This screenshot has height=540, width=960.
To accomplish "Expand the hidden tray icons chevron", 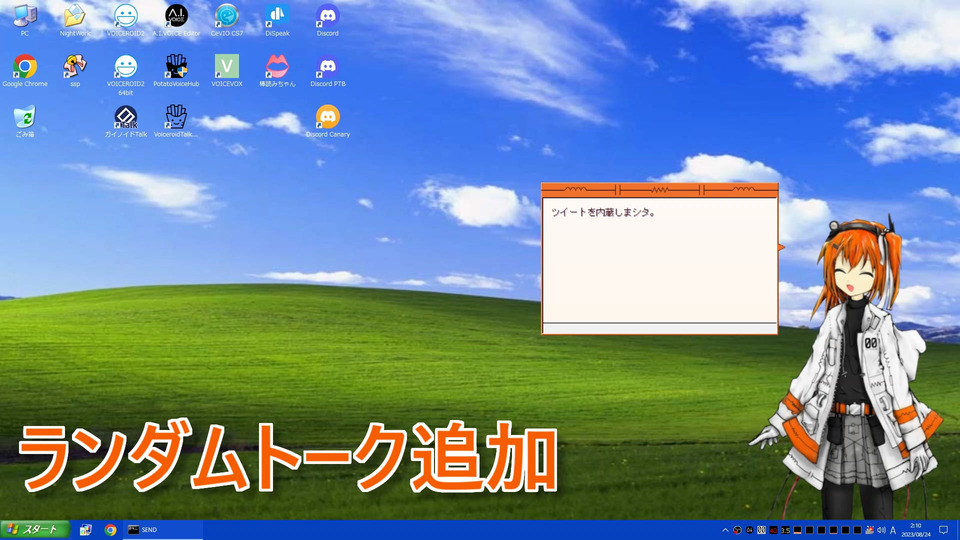I will tap(726, 530).
